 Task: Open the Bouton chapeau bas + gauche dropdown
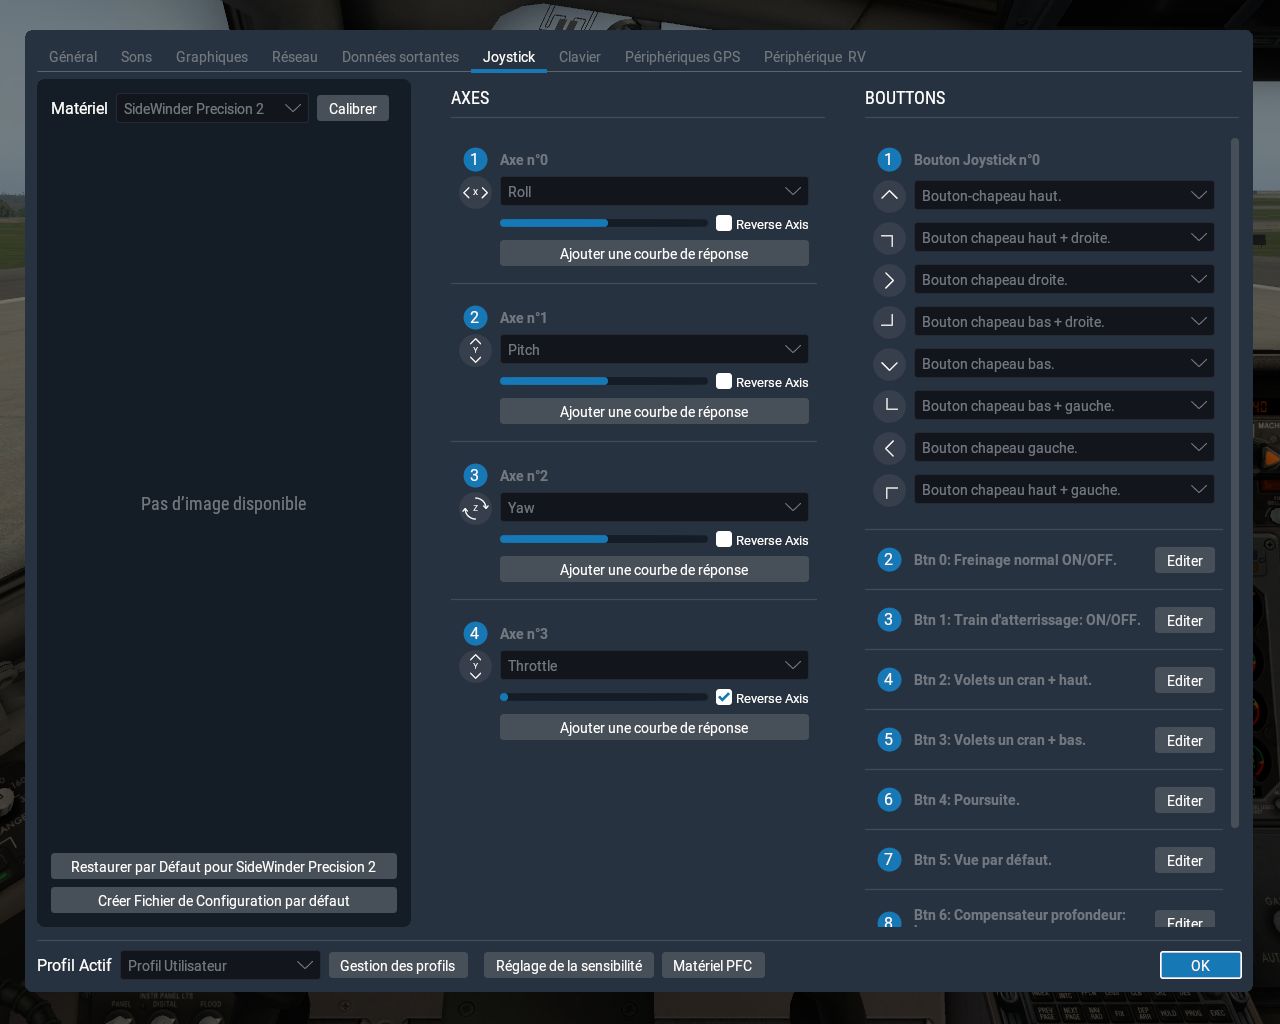(1064, 406)
